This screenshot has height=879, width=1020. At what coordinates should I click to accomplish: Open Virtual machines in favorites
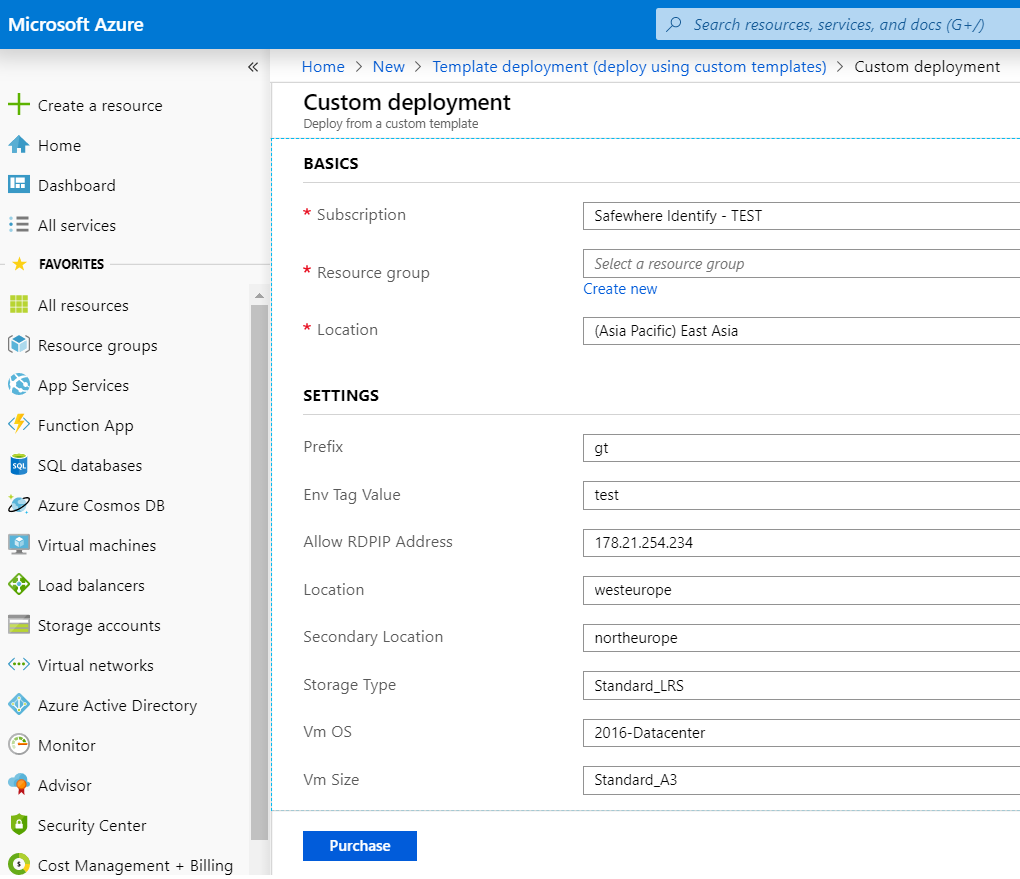(x=97, y=546)
